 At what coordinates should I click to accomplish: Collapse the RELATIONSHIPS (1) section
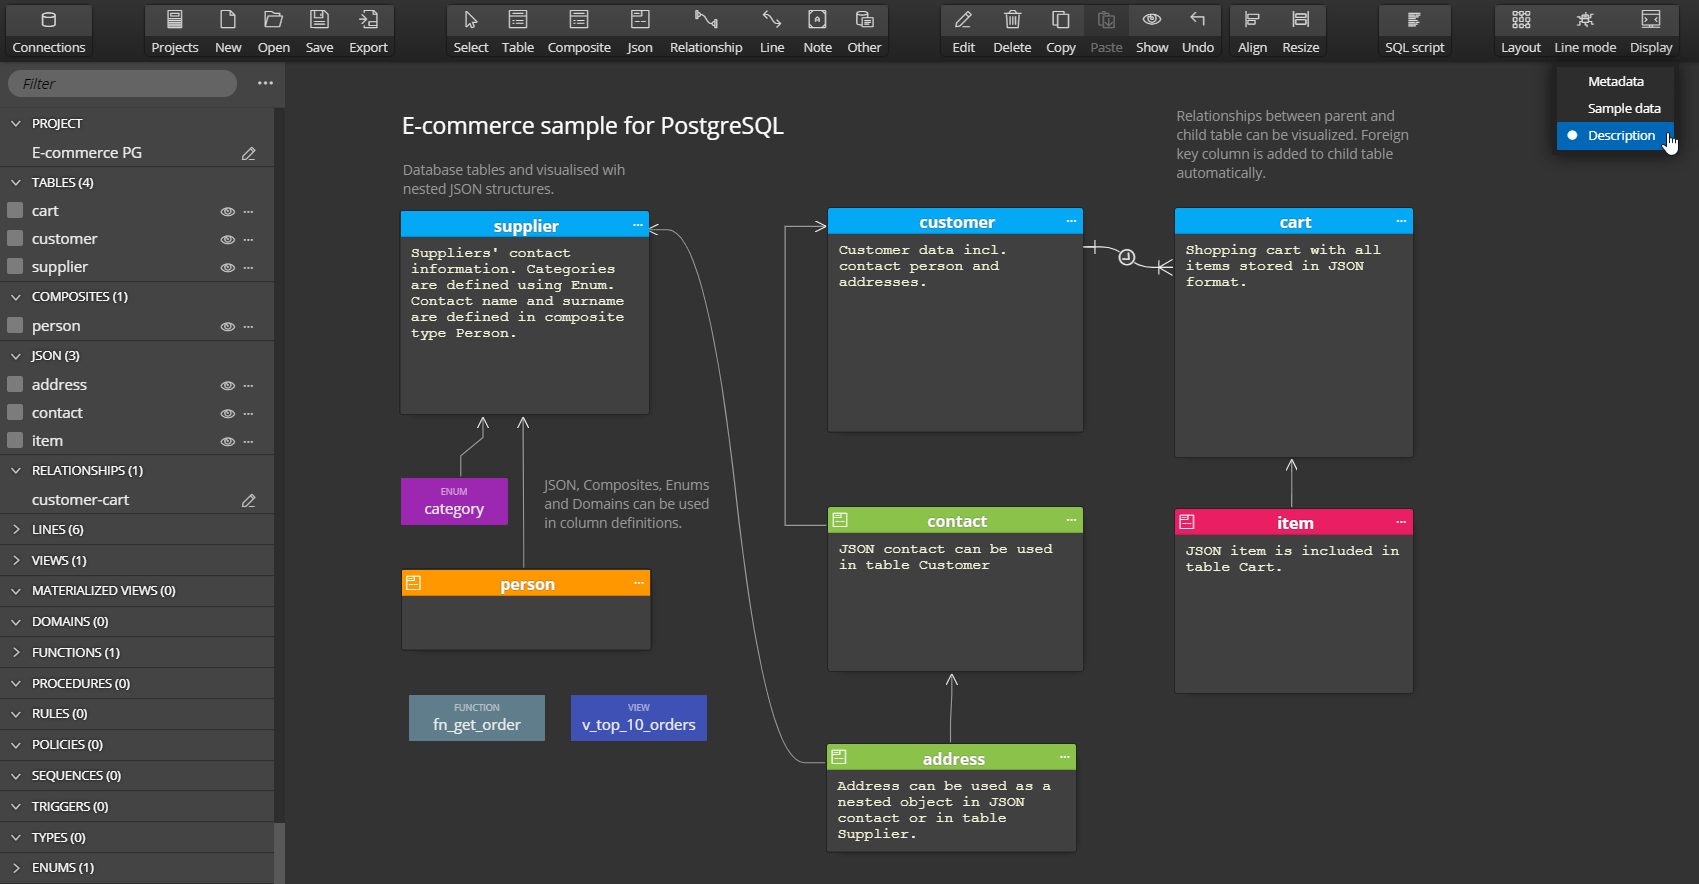pyautogui.click(x=16, y=471)
